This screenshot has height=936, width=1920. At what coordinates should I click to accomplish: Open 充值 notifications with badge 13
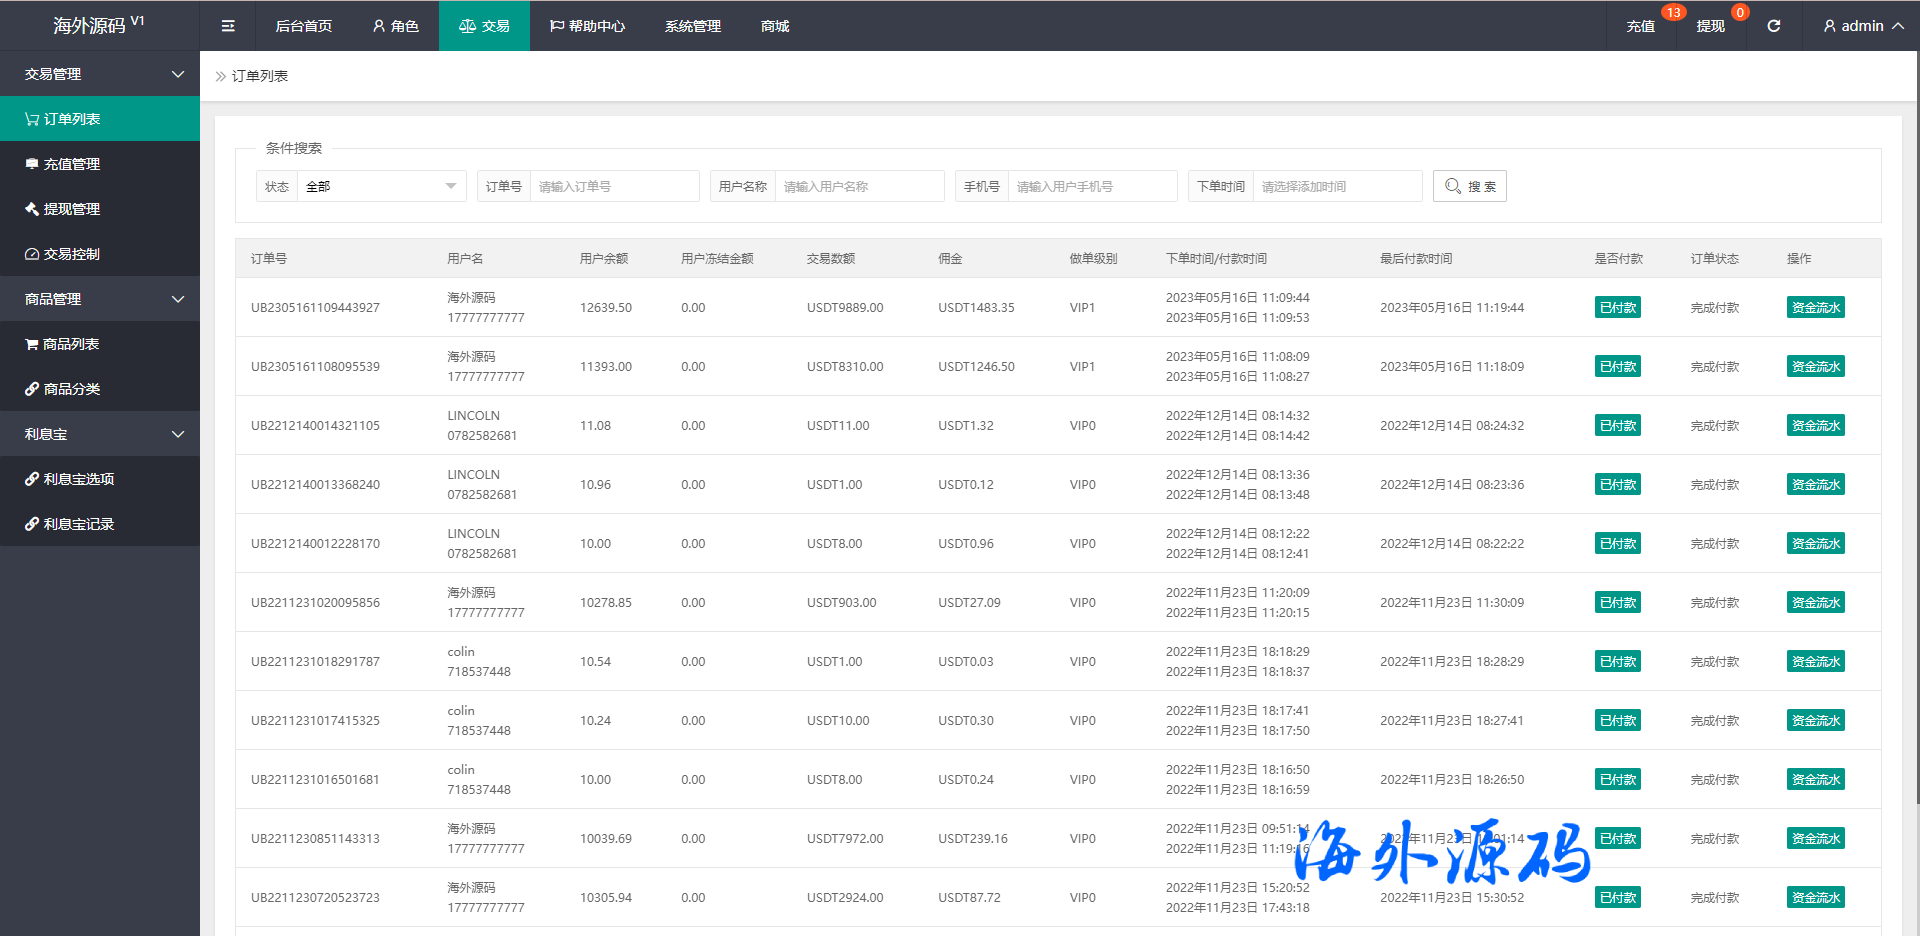point(1640,26)
